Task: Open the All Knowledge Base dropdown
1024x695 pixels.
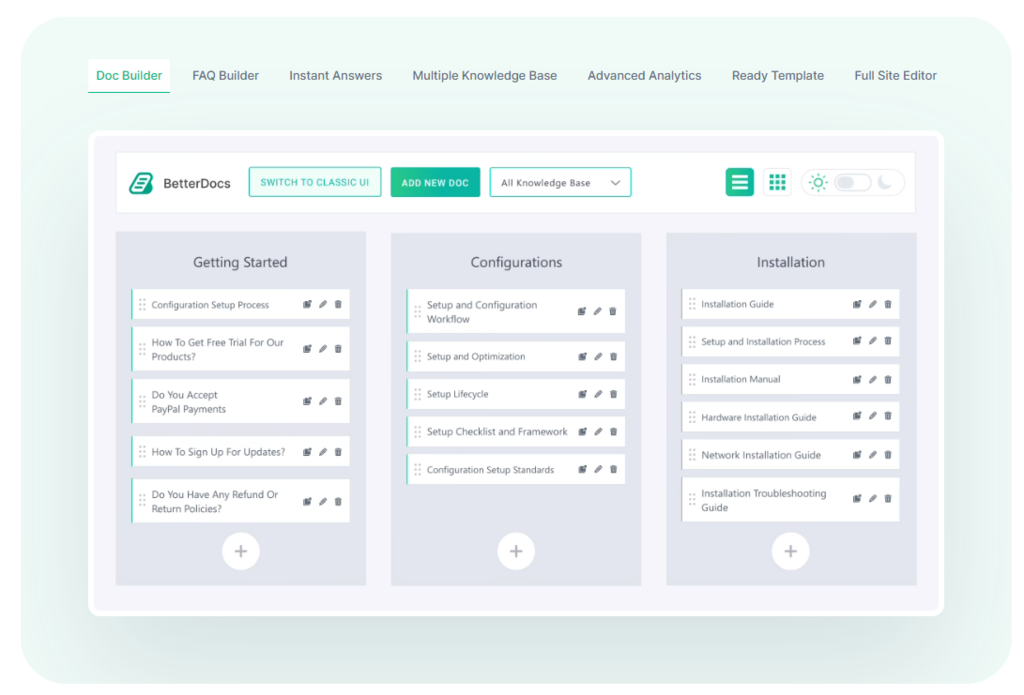Action: coord(560,182)
